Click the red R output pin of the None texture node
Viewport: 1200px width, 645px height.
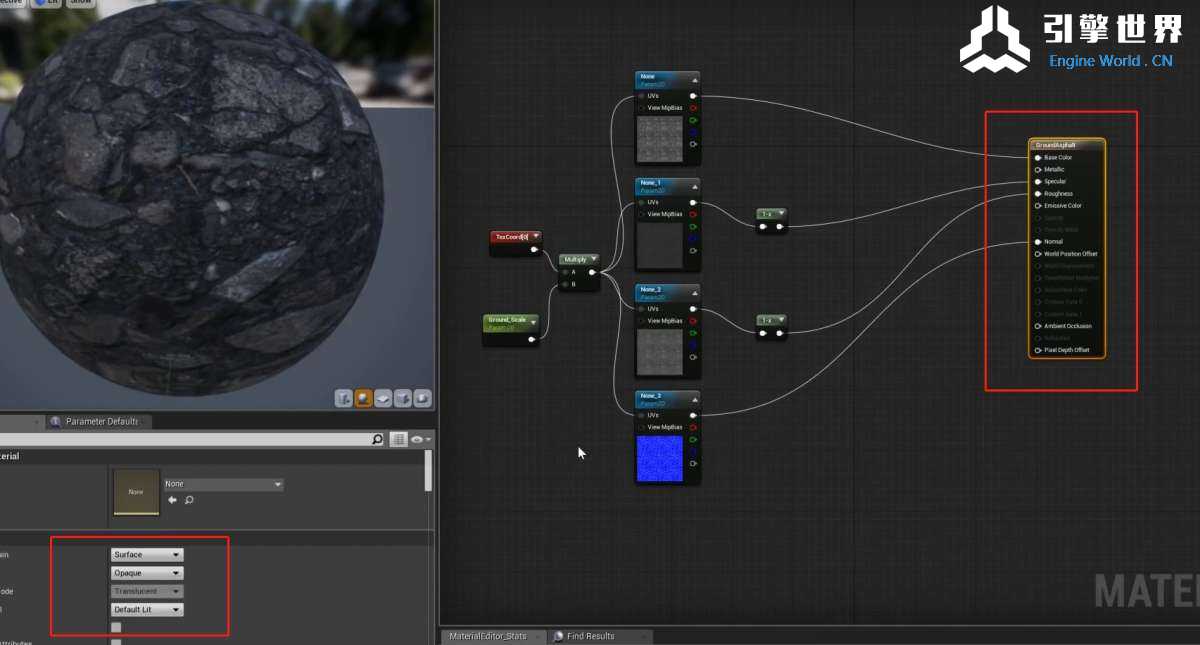tap(693, 108)
